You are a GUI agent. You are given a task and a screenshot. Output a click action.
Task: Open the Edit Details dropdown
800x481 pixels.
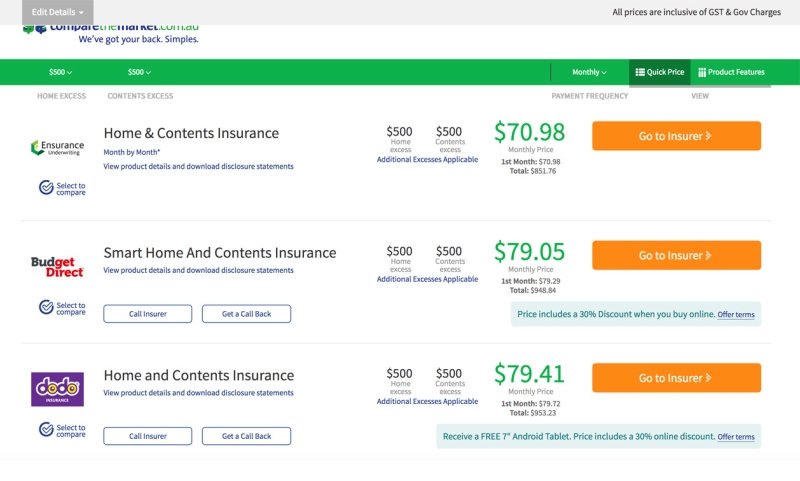(58, 12)
